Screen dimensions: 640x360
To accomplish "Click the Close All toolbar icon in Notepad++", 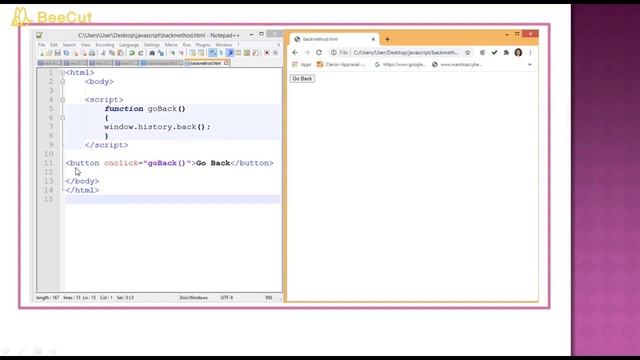I will coord(84,53).
